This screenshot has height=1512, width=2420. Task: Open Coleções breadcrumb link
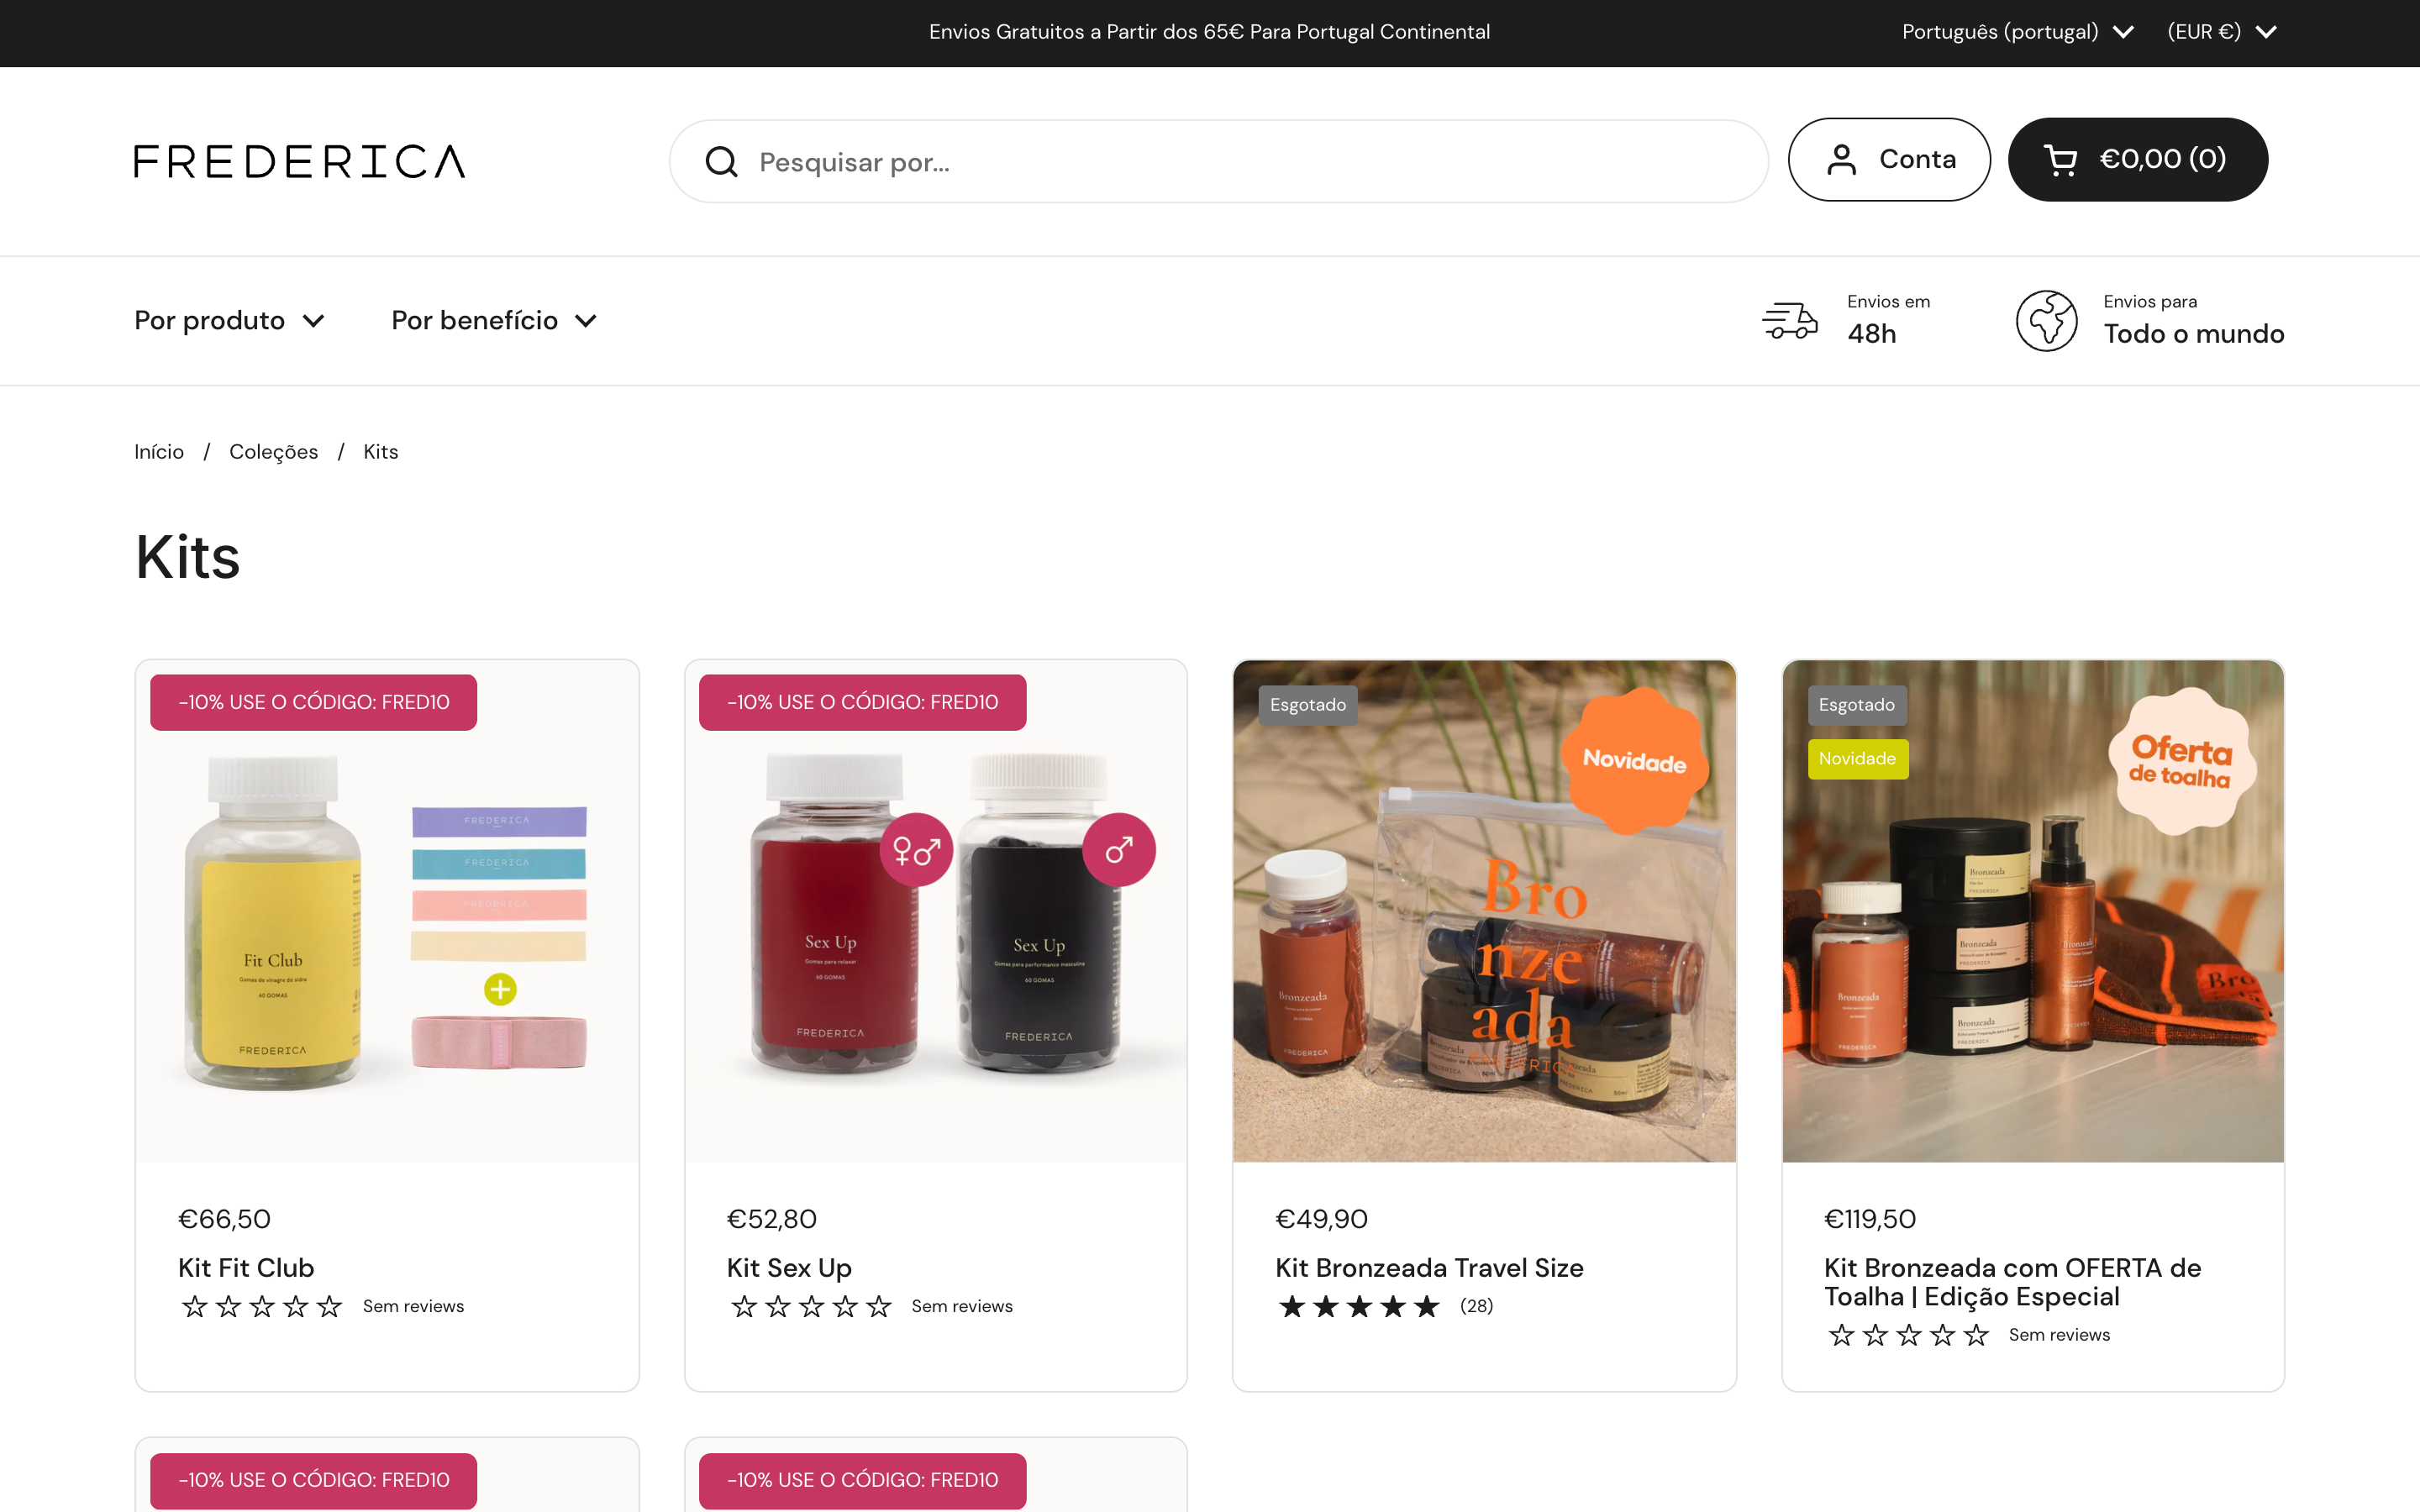pyautogui.click(x=273, y=452)
